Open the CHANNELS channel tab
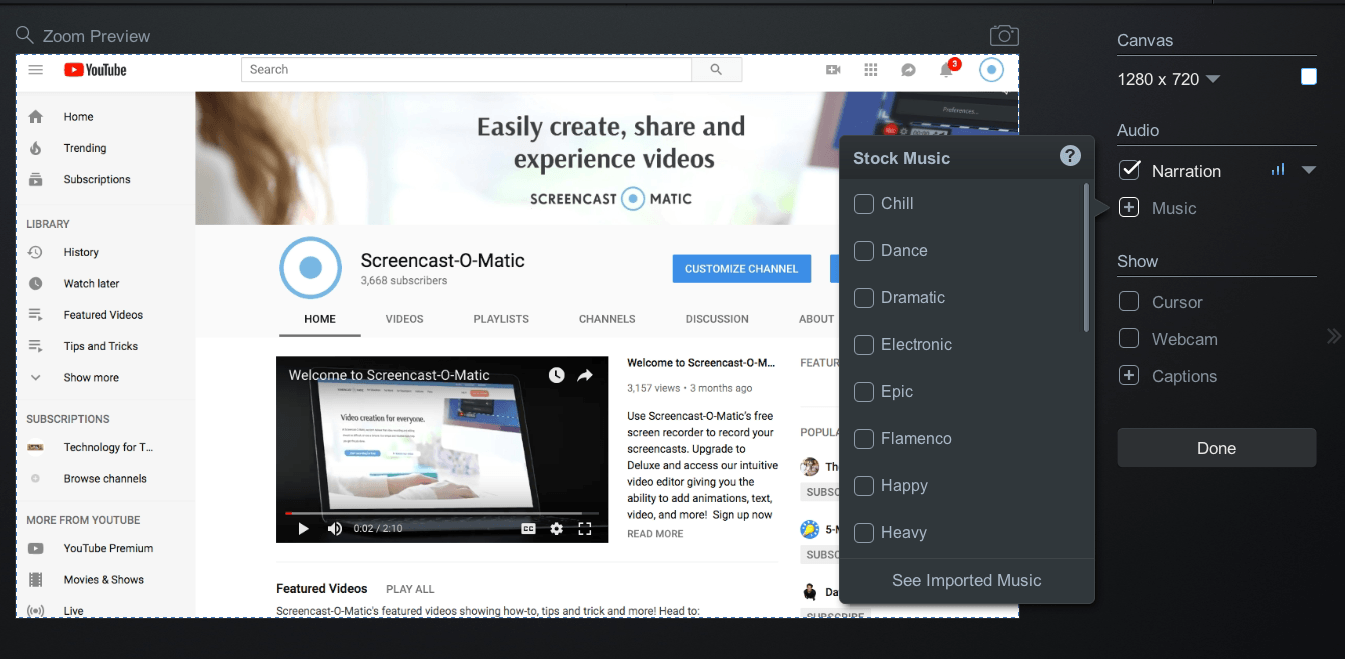This screenshot has height=659, width=1345. click(607, 319)
